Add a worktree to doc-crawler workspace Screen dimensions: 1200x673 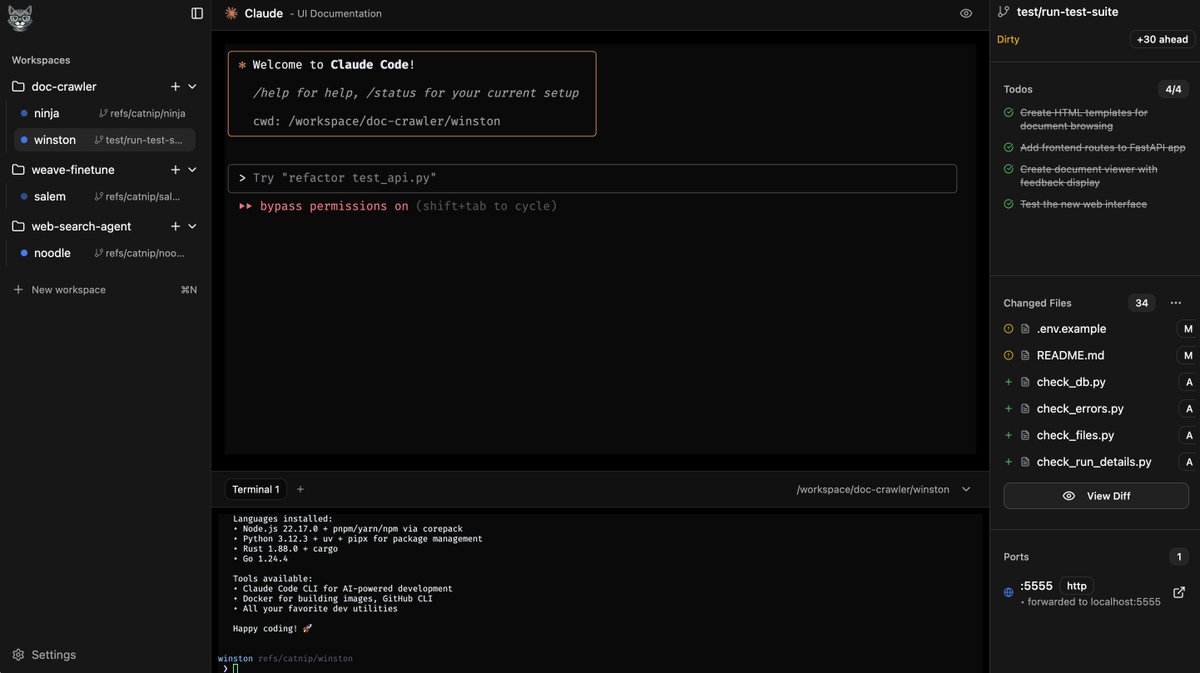pos(175,87)
